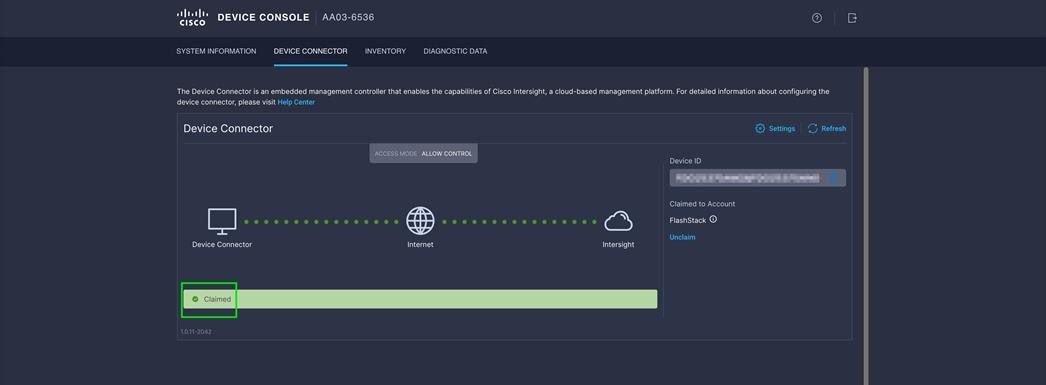Click the Device Connector monitor icon
This screenshot has height=385, width=1046.
pyautogui.click(x=222, y=221)
